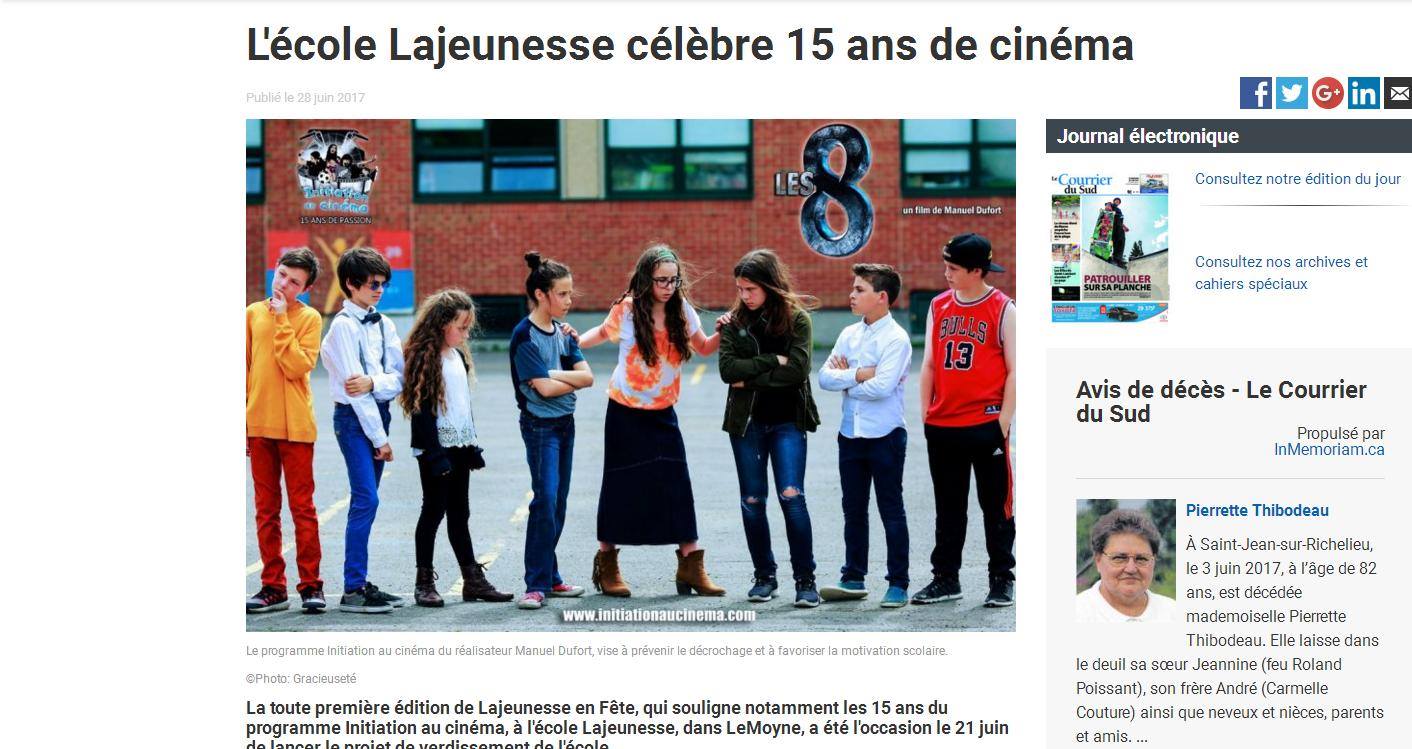The image size is (1412, 749).
Task: Share the article on Facebook
Action: click(1255, 93)
